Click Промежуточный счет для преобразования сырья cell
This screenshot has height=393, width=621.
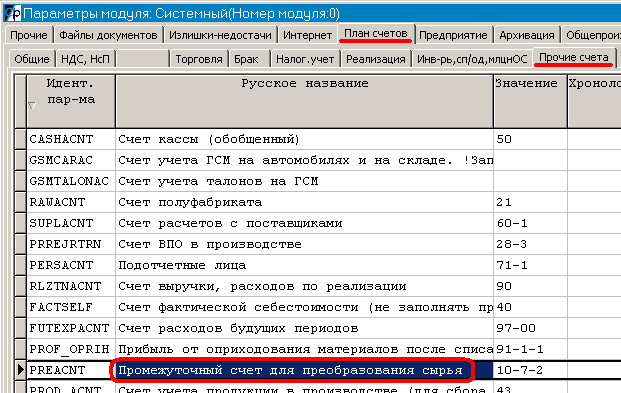click(304, 370)
